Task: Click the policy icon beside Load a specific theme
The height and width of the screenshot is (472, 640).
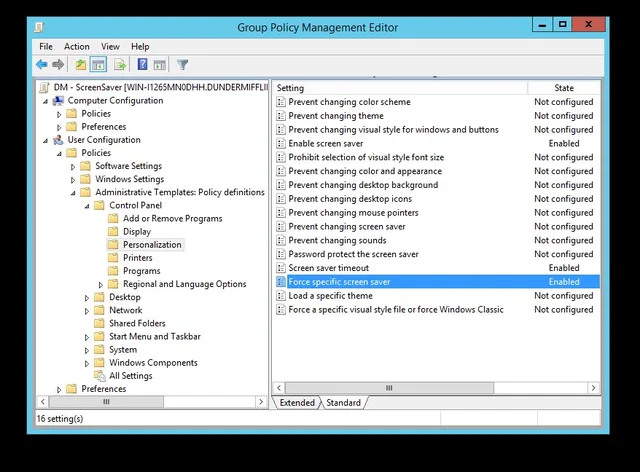Action: pos(281,296)
